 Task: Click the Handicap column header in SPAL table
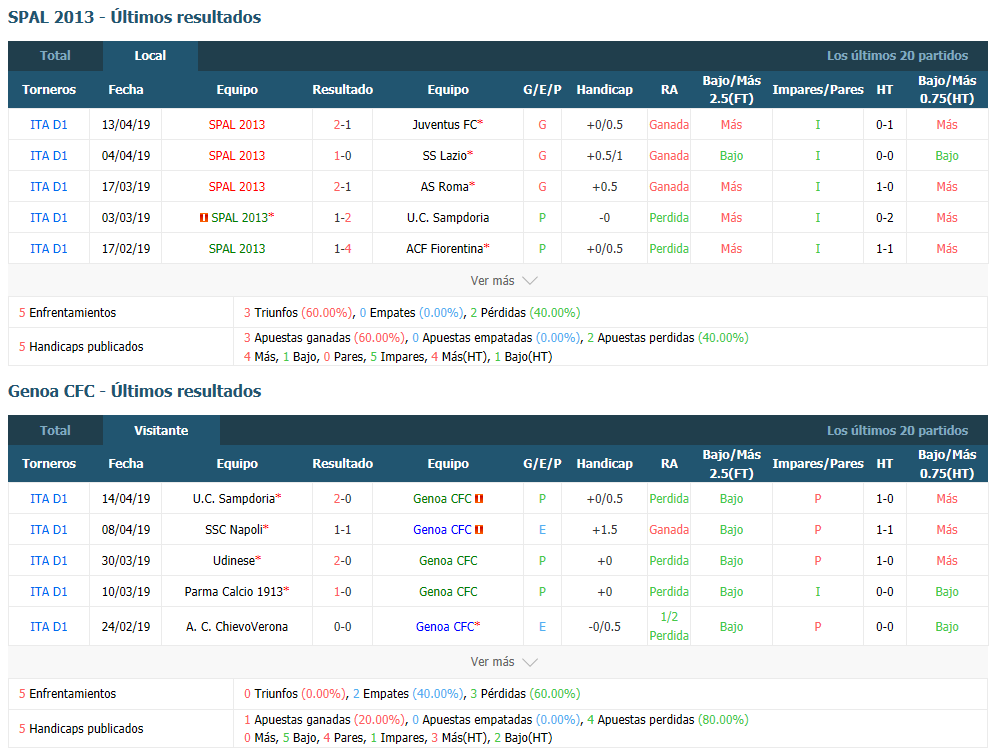pyautogui.click(x=605, y=89)
